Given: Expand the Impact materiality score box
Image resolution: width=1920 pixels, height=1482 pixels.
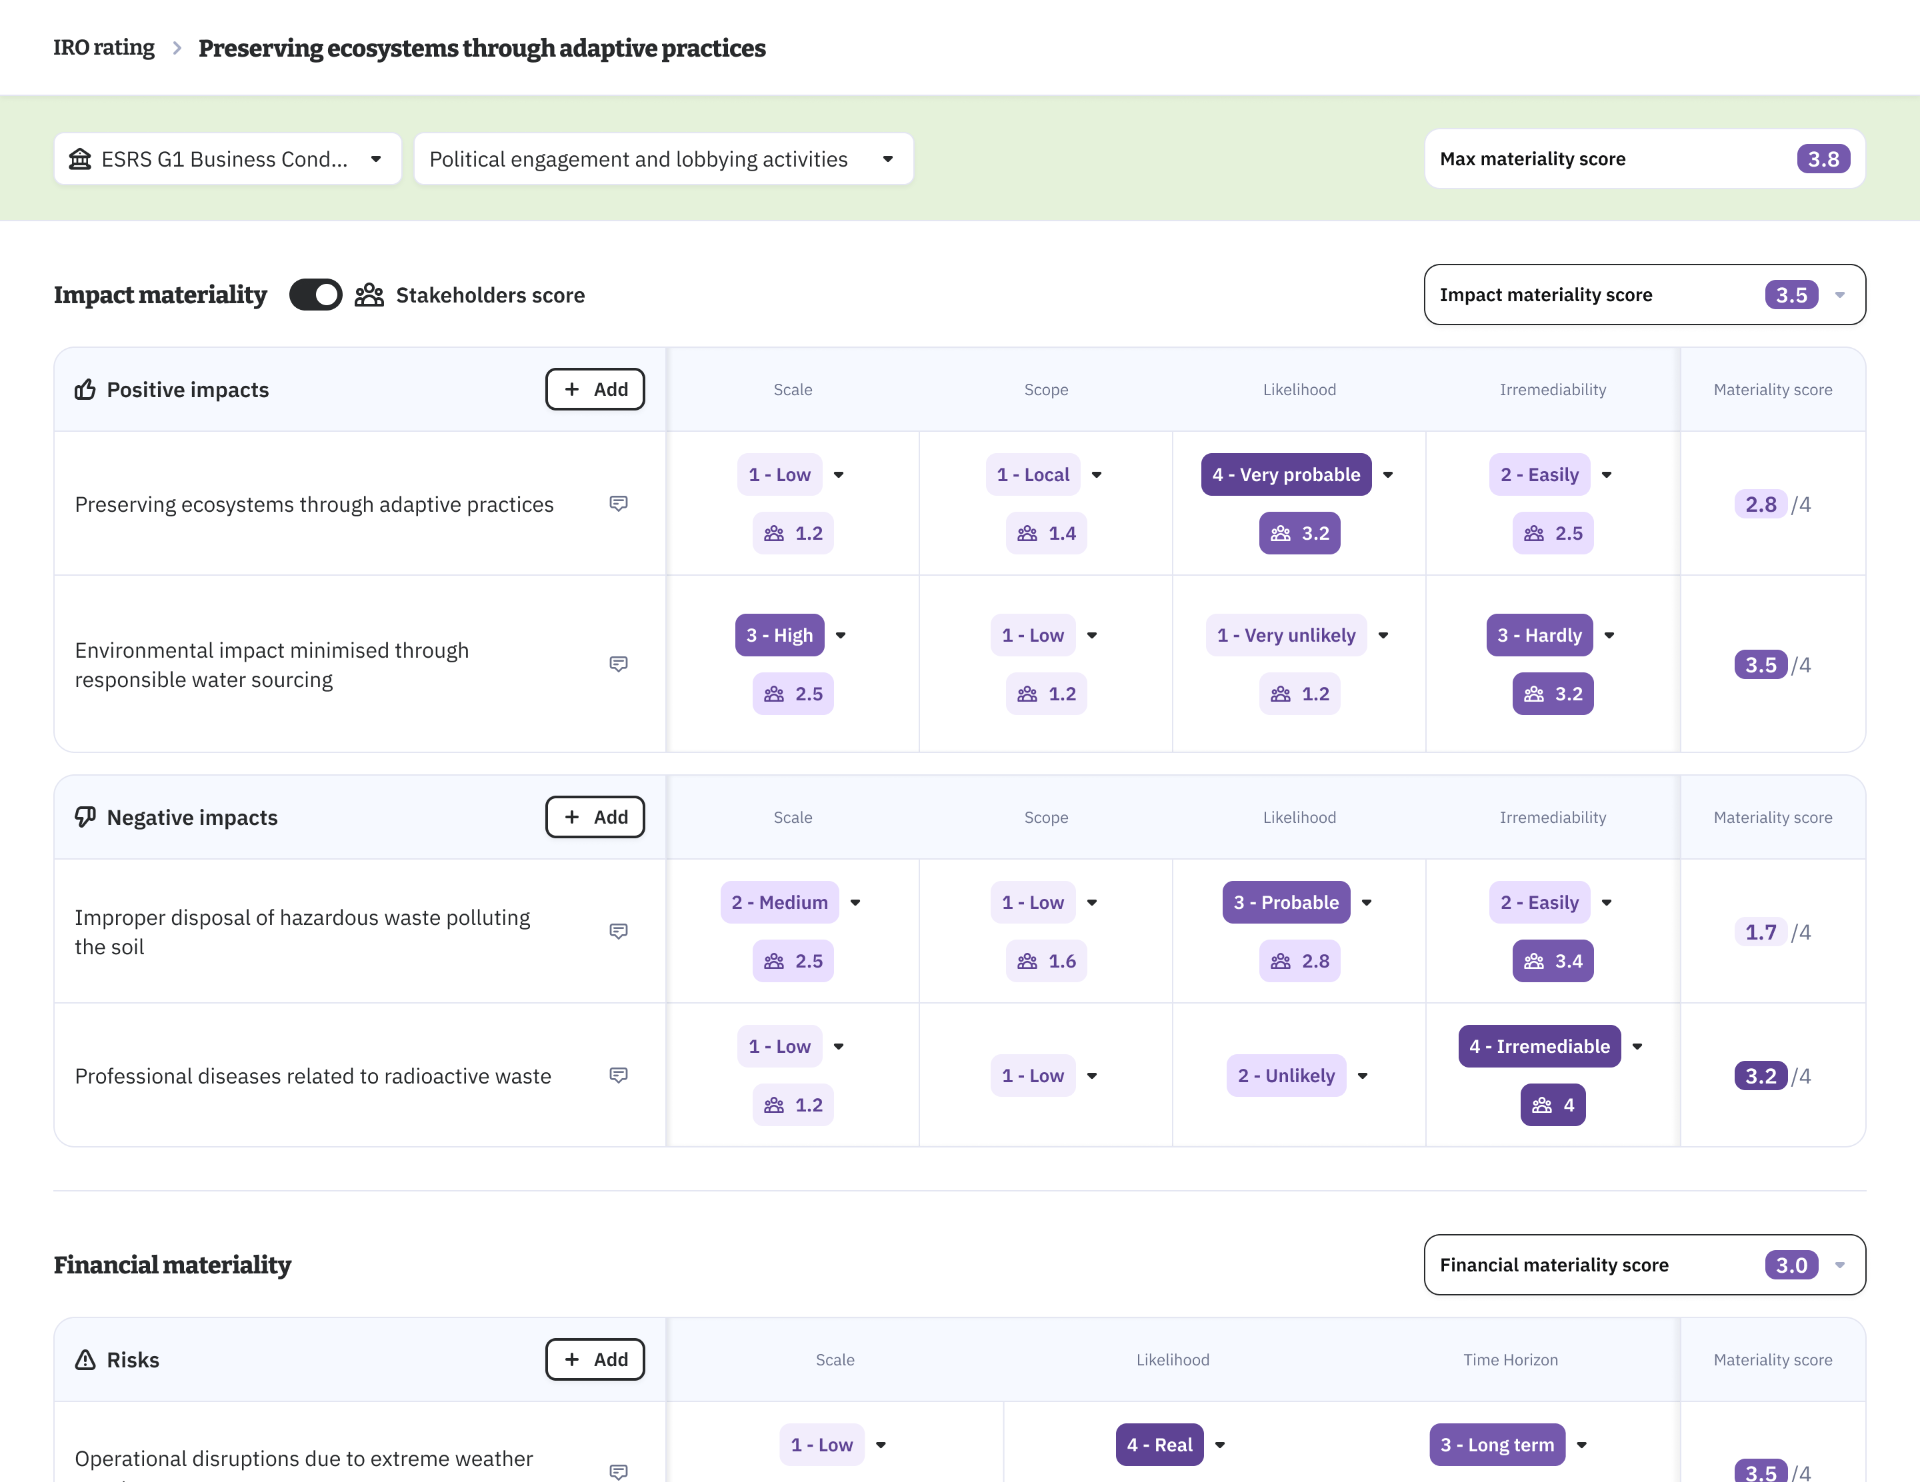Looking at the screenshot, I should pos(1644,295).
